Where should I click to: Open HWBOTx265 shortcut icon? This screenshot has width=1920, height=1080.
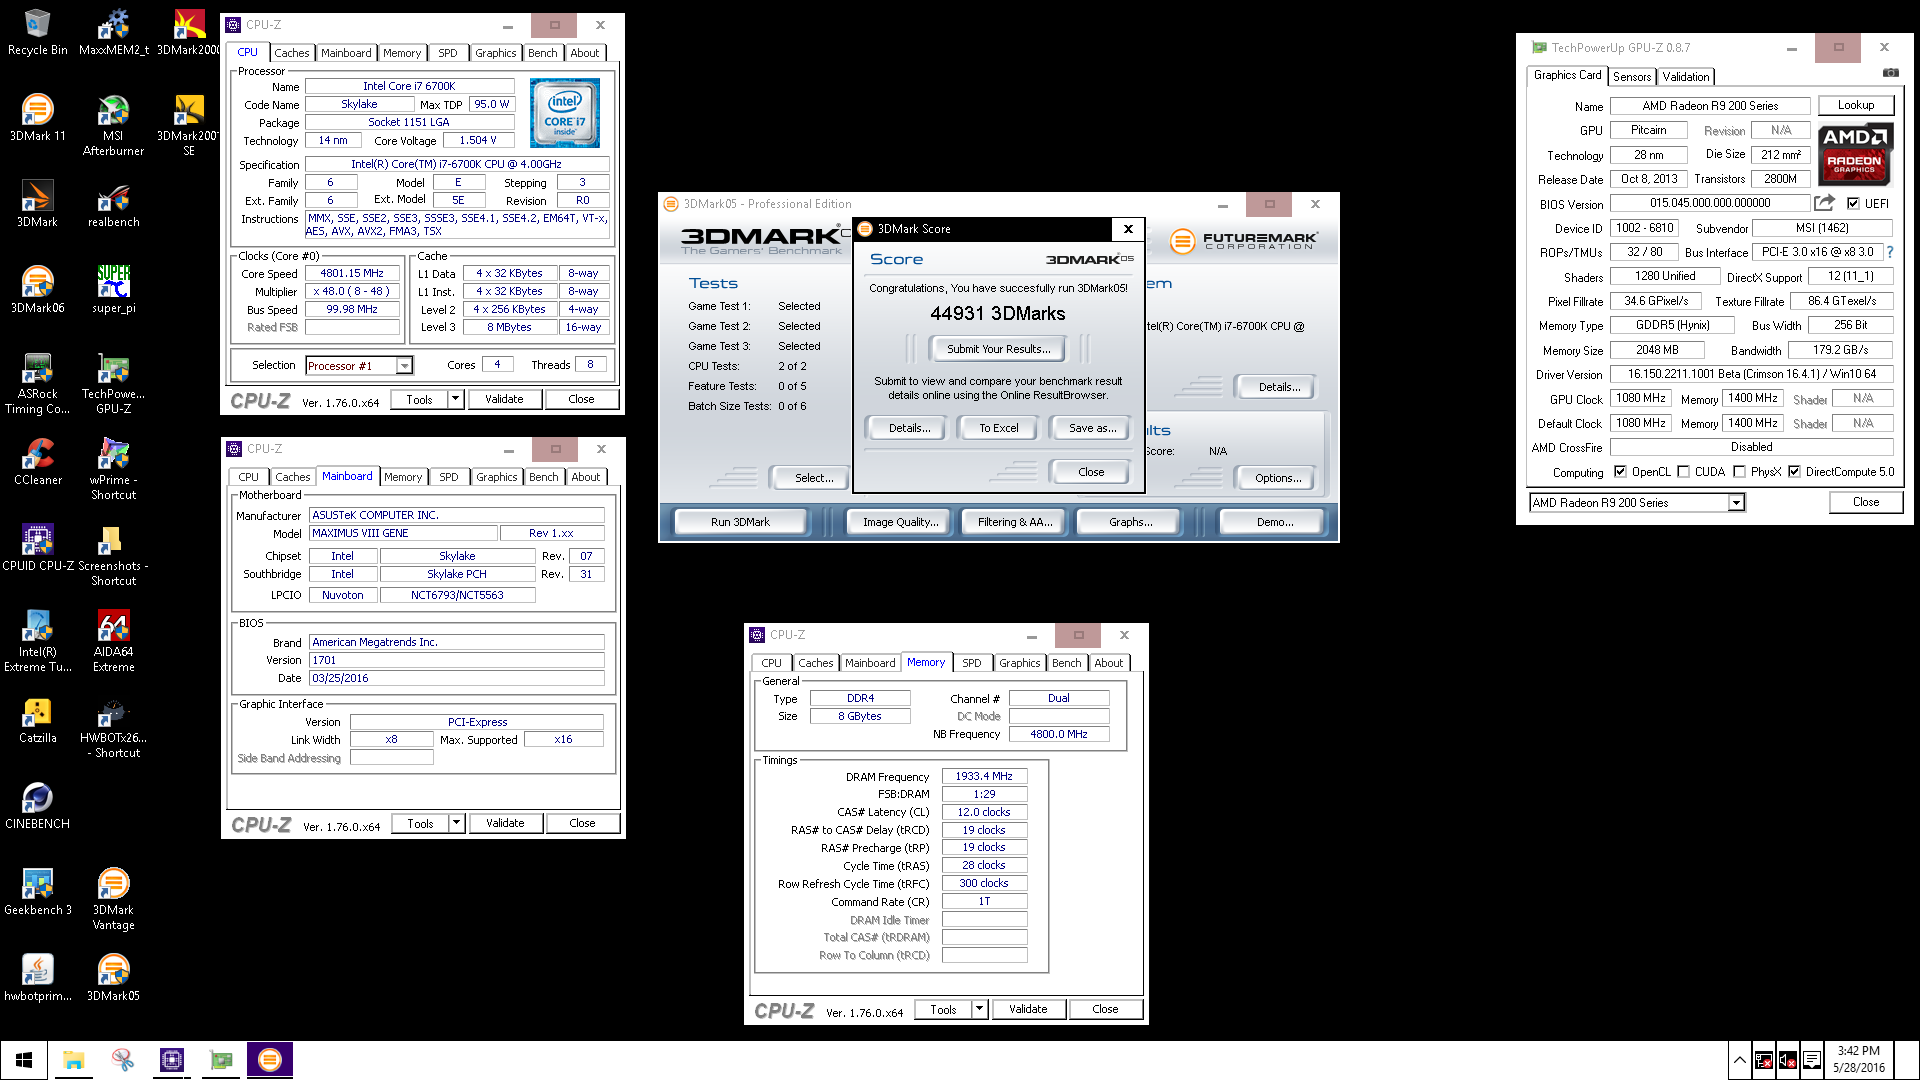[113, 727]
